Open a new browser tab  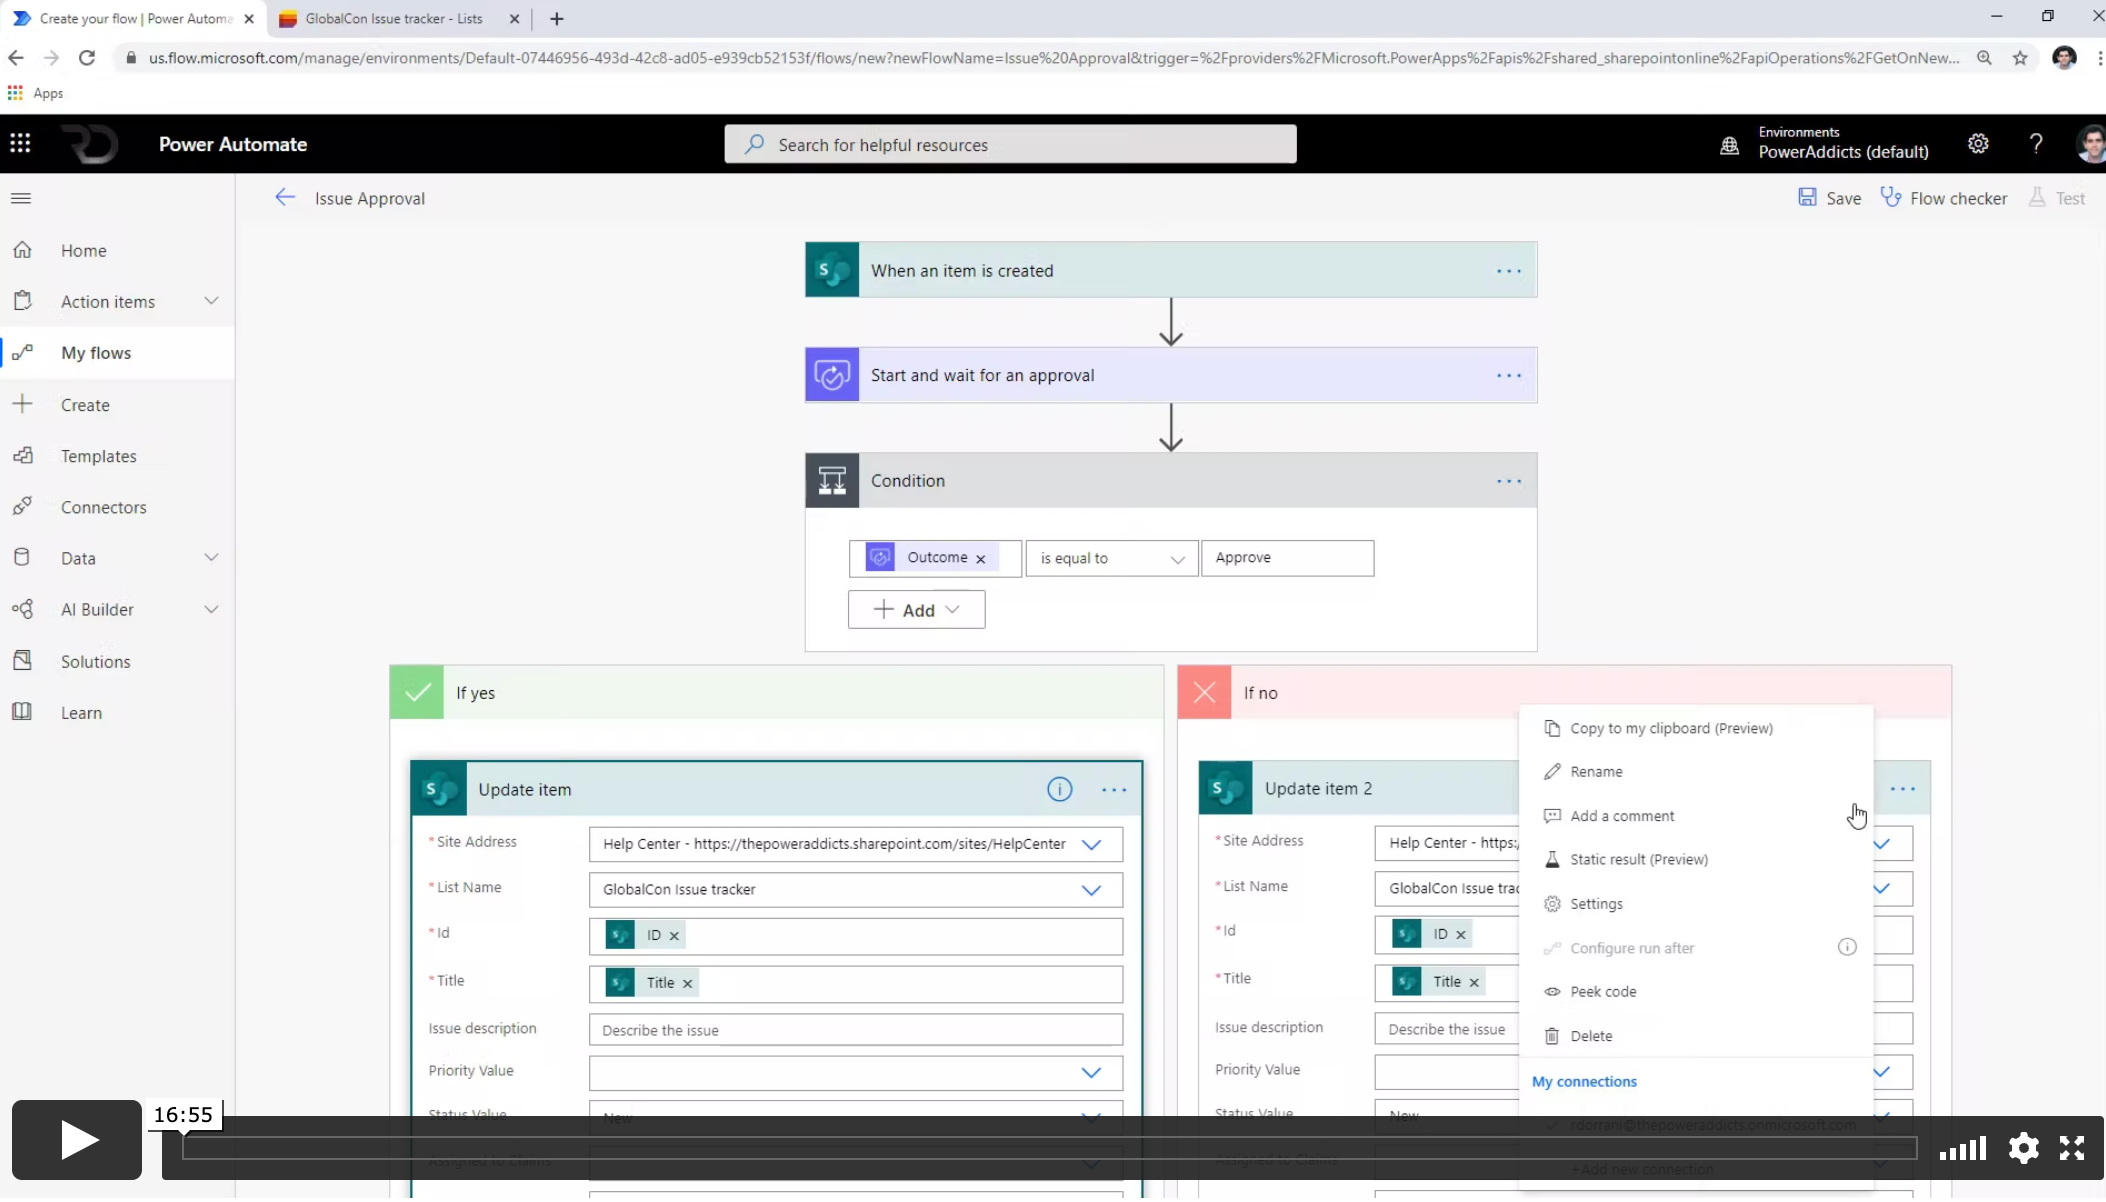(557, 19)
